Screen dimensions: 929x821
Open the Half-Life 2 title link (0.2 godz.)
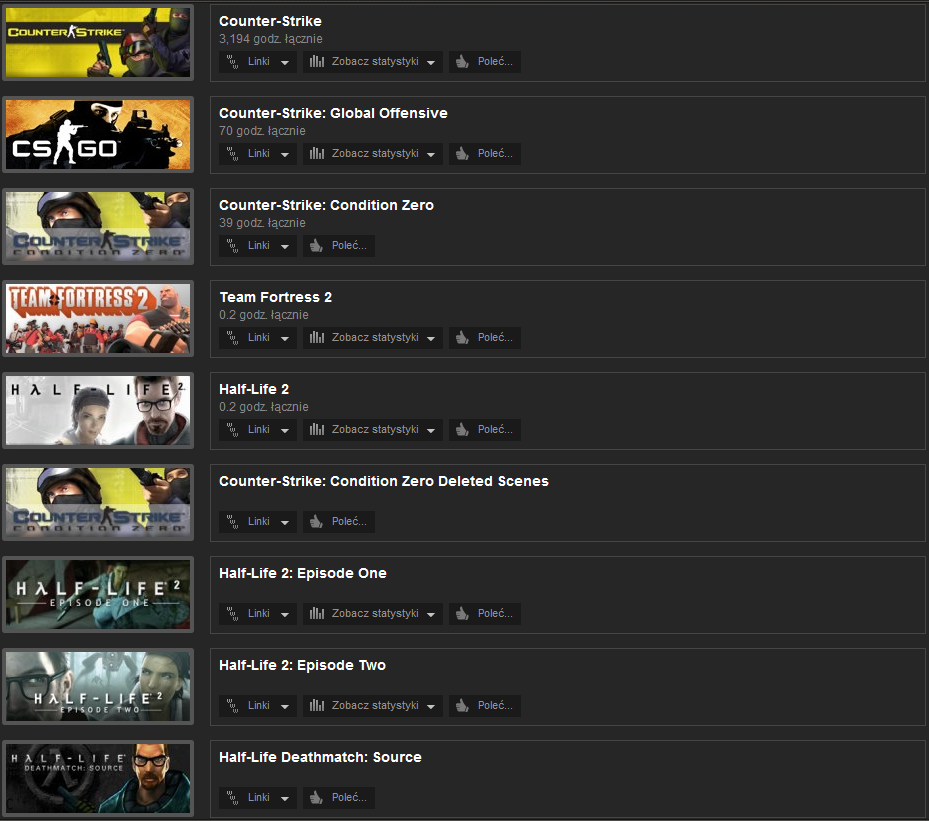point(254,389)
